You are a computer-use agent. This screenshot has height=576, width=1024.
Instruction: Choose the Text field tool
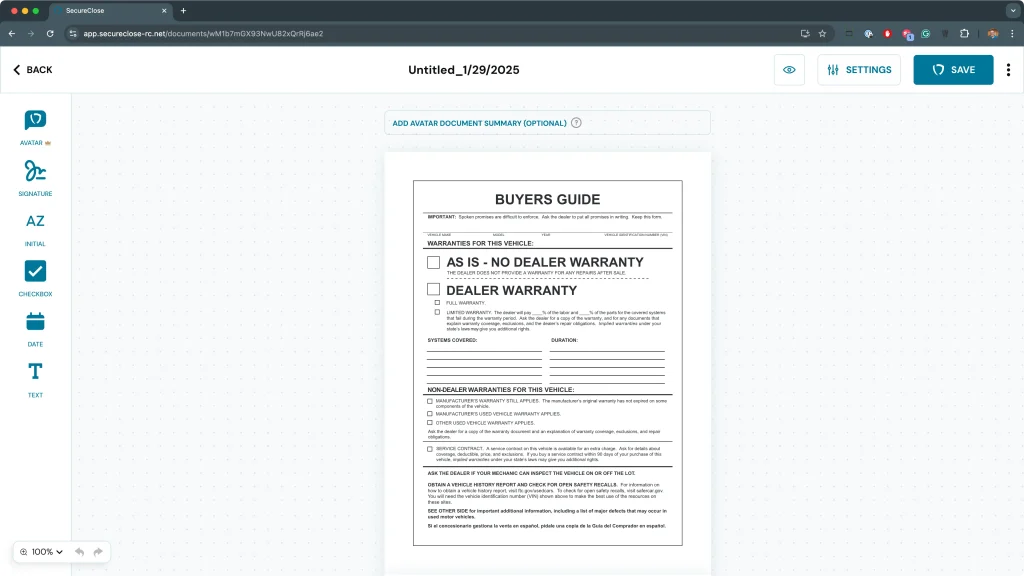[x=35, y=372]
